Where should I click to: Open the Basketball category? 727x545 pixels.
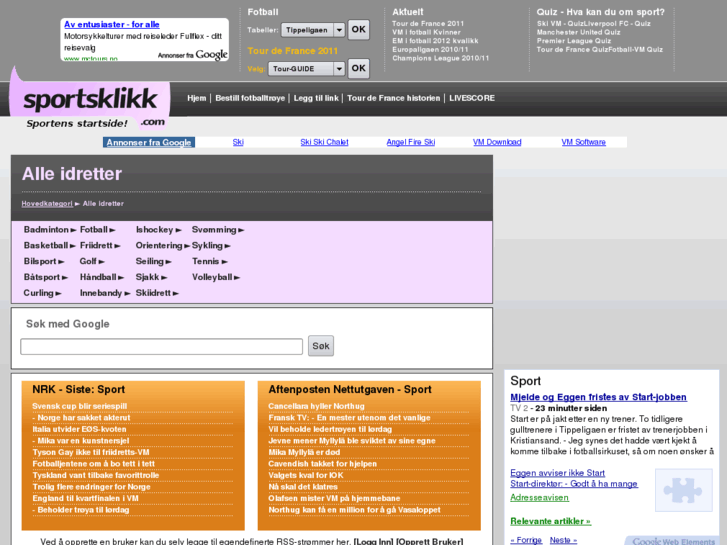click(x=49, y=245)
